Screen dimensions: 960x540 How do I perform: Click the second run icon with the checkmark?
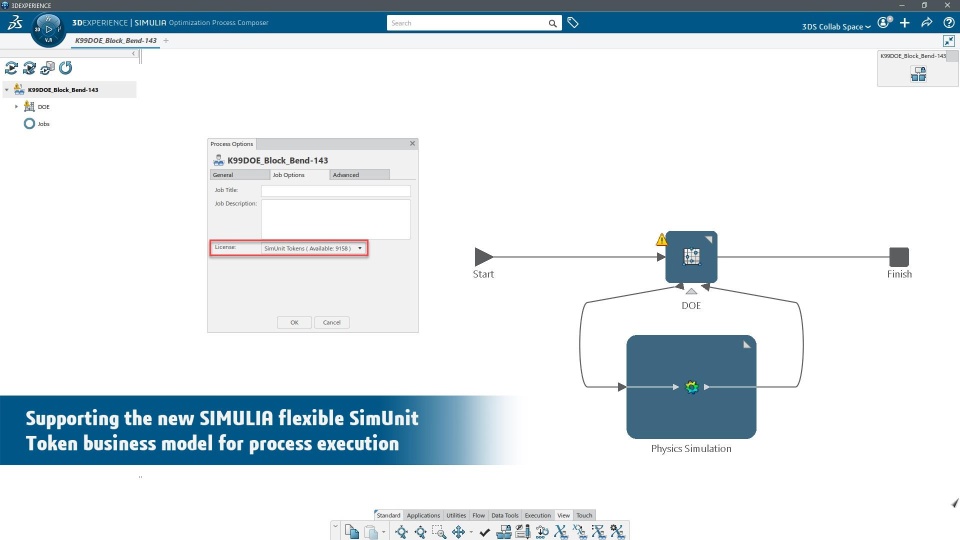point(29,68)
